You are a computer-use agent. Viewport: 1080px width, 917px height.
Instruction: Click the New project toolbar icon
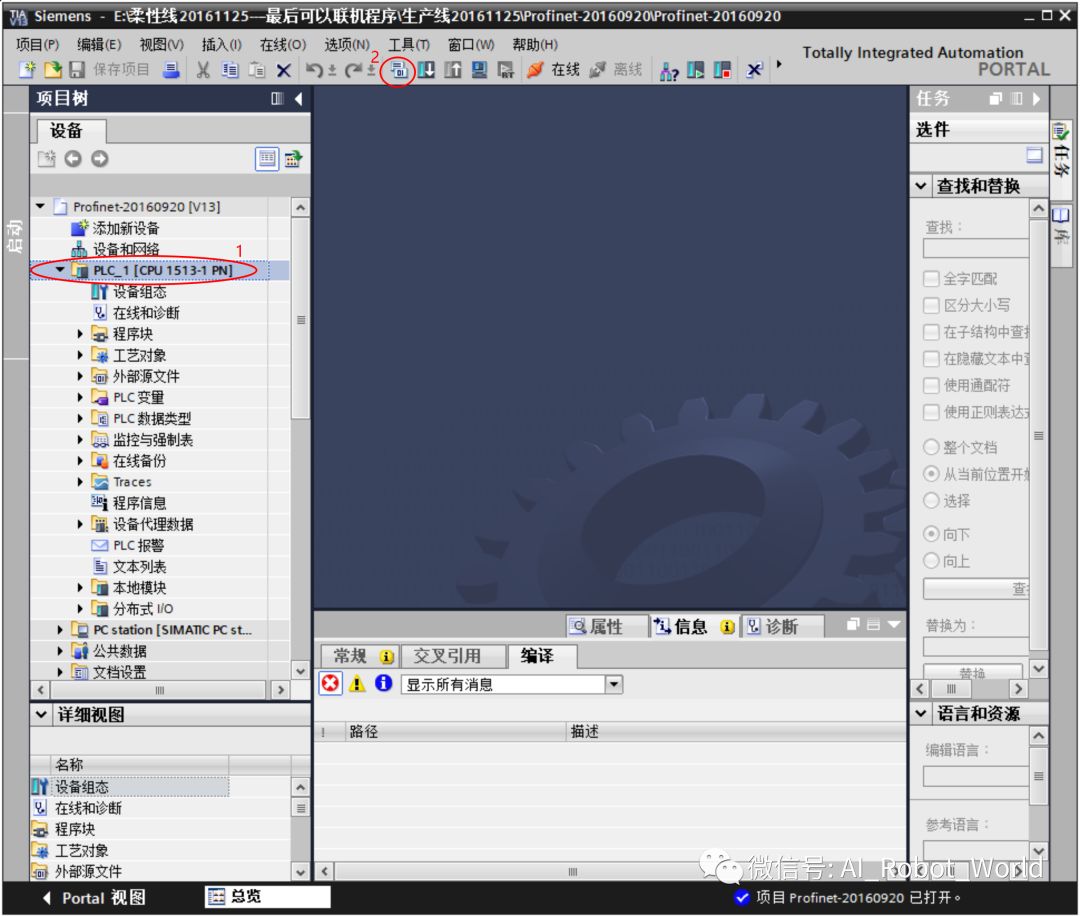tap(26, 70)
